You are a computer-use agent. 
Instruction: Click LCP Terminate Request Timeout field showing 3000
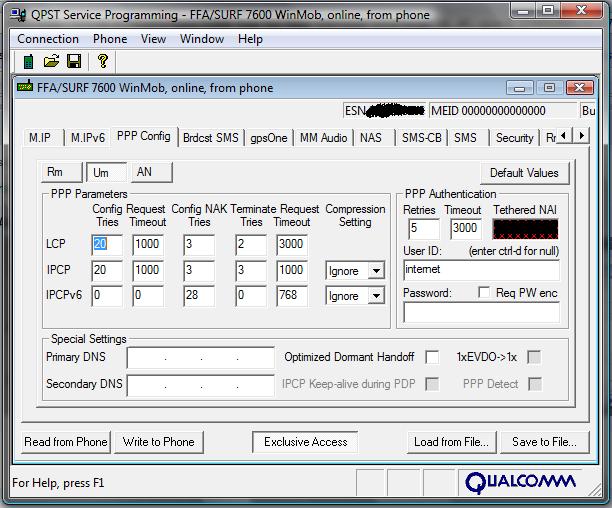(x=292, y=244)
